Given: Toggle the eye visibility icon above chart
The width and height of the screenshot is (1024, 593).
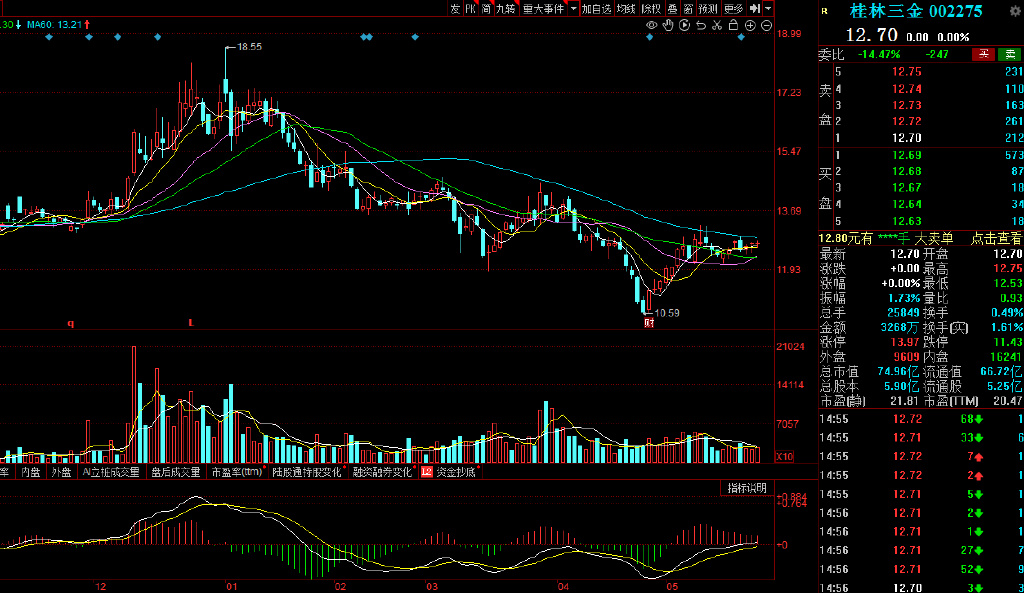Looking at the screenshot, I should [652, 25].
